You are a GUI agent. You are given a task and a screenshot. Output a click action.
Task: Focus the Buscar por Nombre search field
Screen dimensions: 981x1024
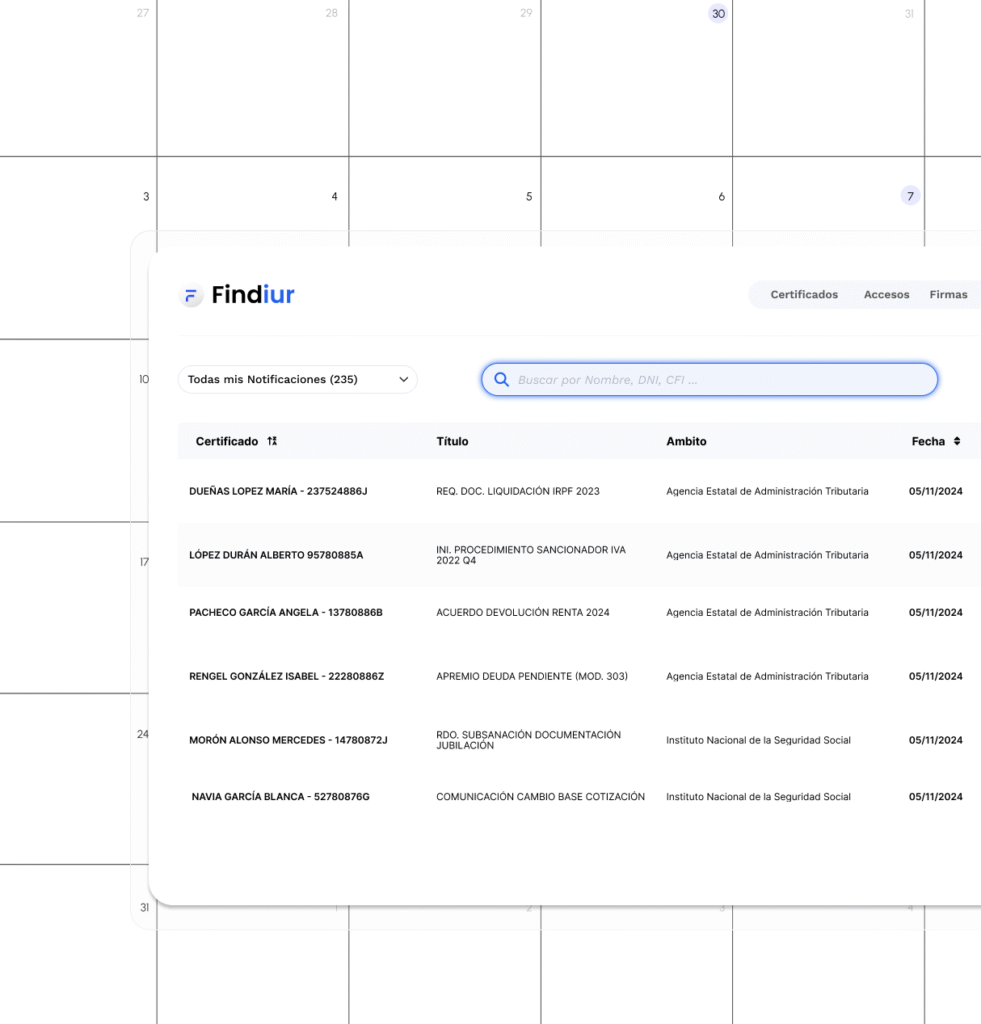point(720,380)
